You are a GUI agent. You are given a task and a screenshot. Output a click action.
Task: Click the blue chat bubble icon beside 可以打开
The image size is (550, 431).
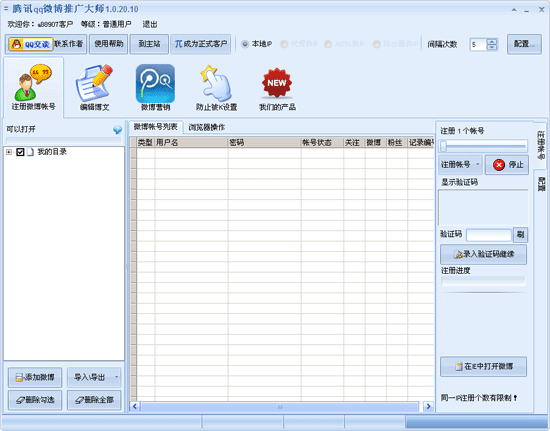coord(118,130)
